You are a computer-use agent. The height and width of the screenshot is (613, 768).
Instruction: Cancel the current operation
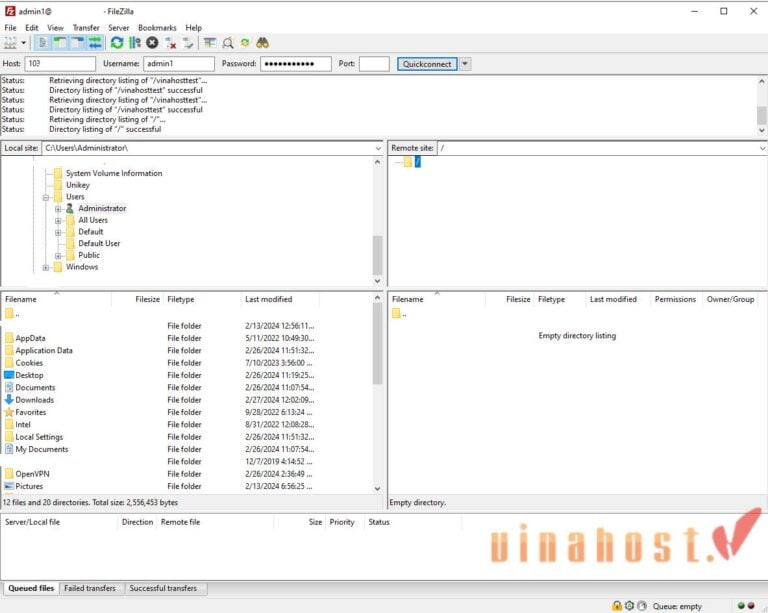152,43
